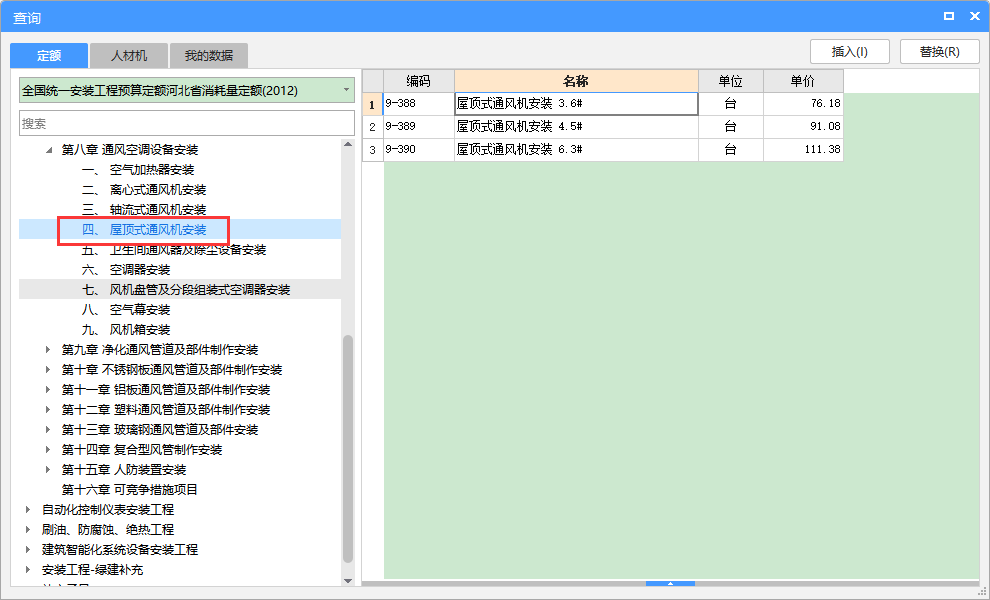This screenshot has width=990, height=600.
Task: Close the 查询 dialog
Action: [974, 16]
